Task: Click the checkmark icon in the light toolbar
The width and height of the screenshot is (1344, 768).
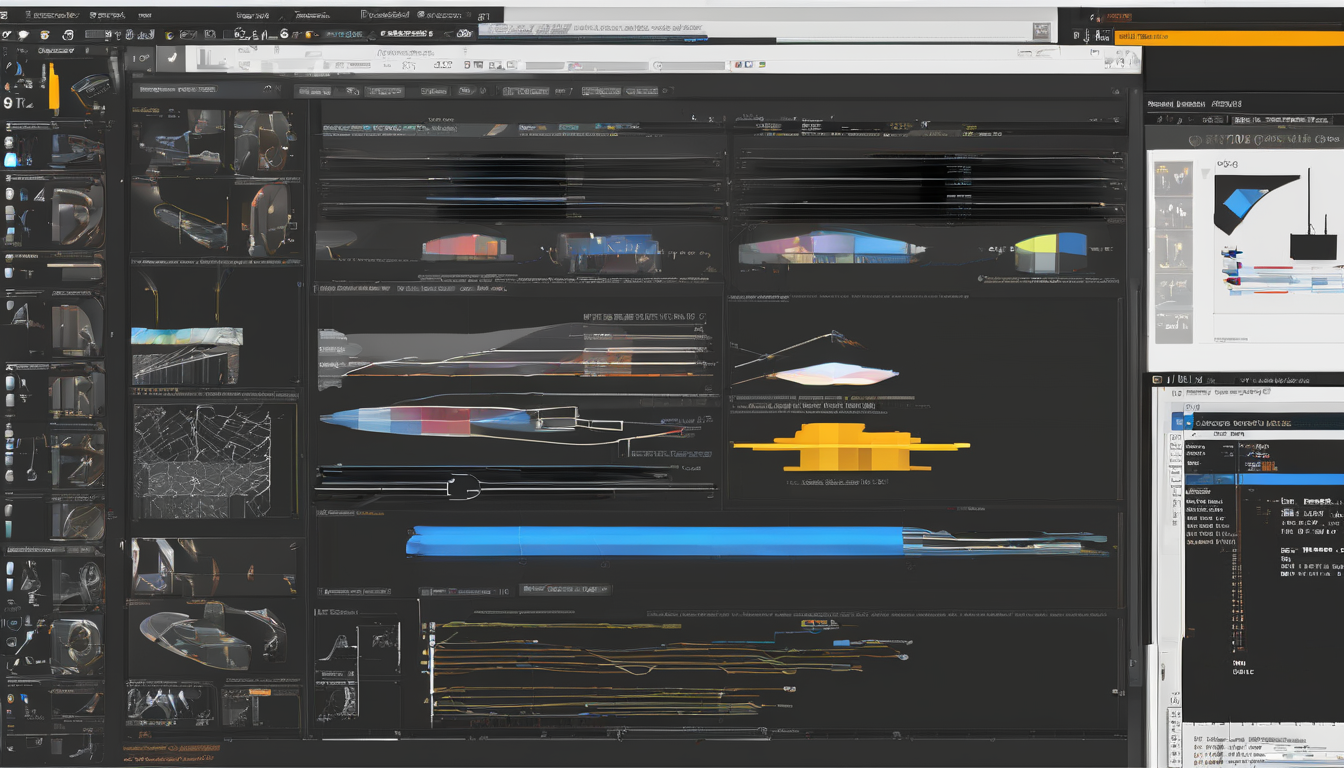Action: (171, 60)
